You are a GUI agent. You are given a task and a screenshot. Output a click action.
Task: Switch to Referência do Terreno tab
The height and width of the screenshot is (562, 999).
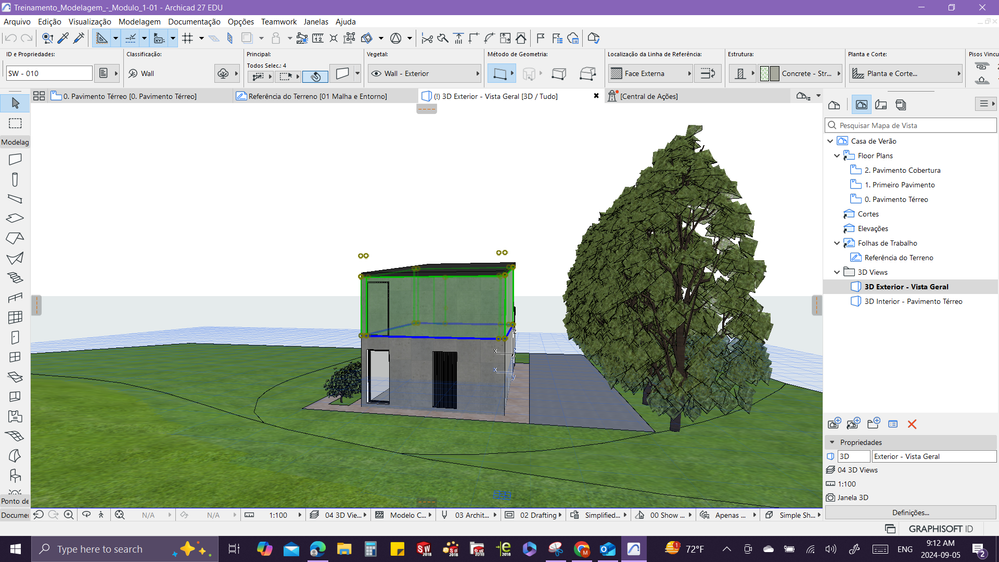pos(317,96)
